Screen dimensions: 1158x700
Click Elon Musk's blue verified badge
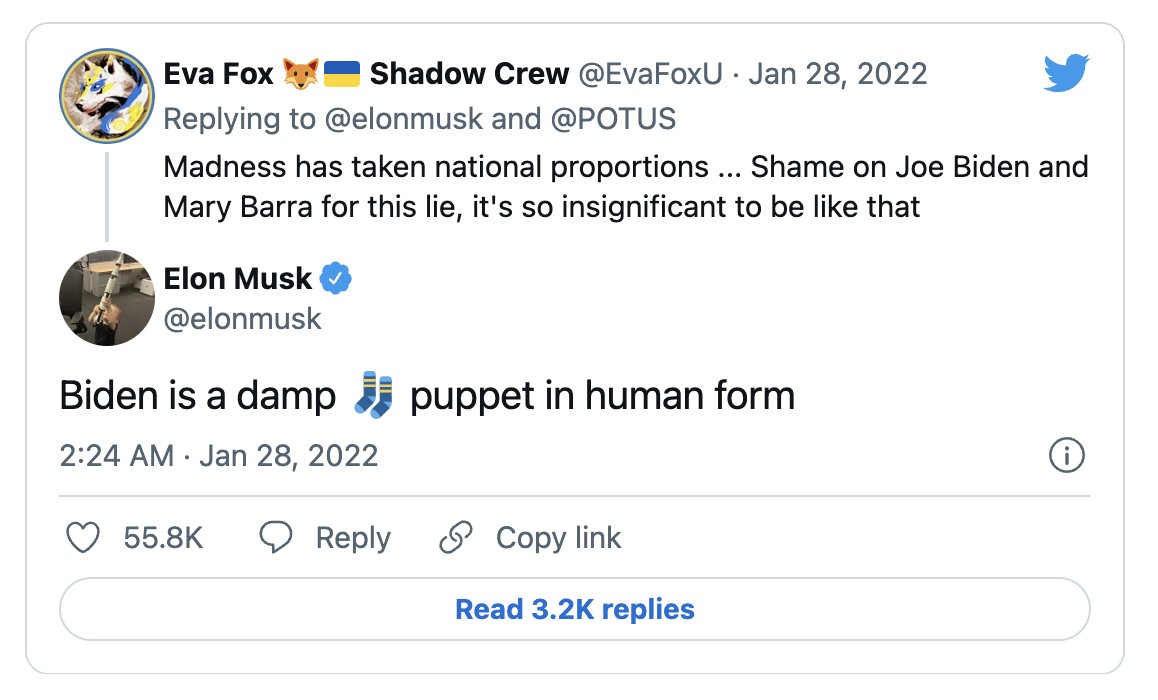[338, 278]
